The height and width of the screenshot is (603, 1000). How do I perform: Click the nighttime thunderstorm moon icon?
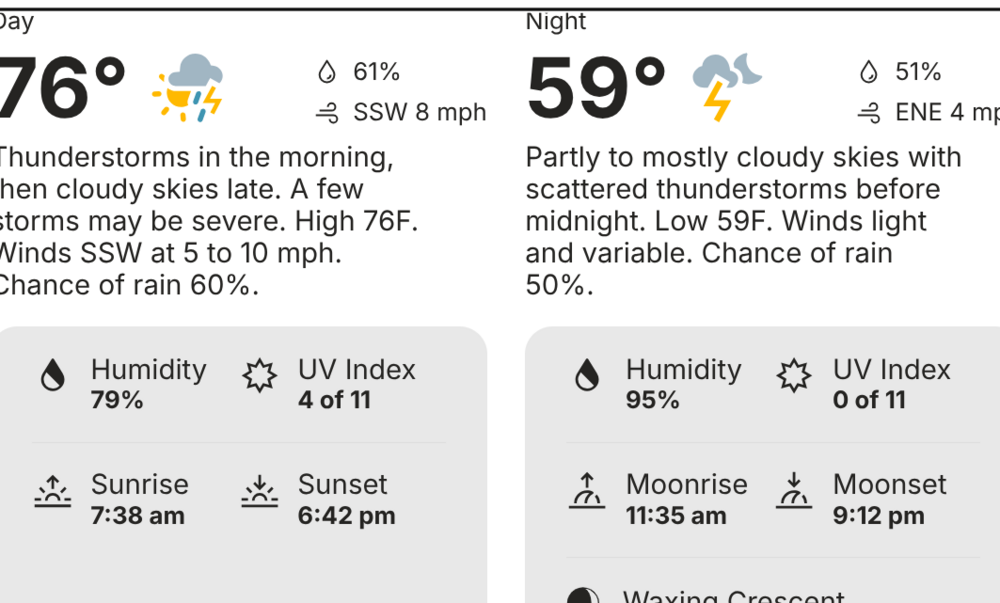click(726, 86)
